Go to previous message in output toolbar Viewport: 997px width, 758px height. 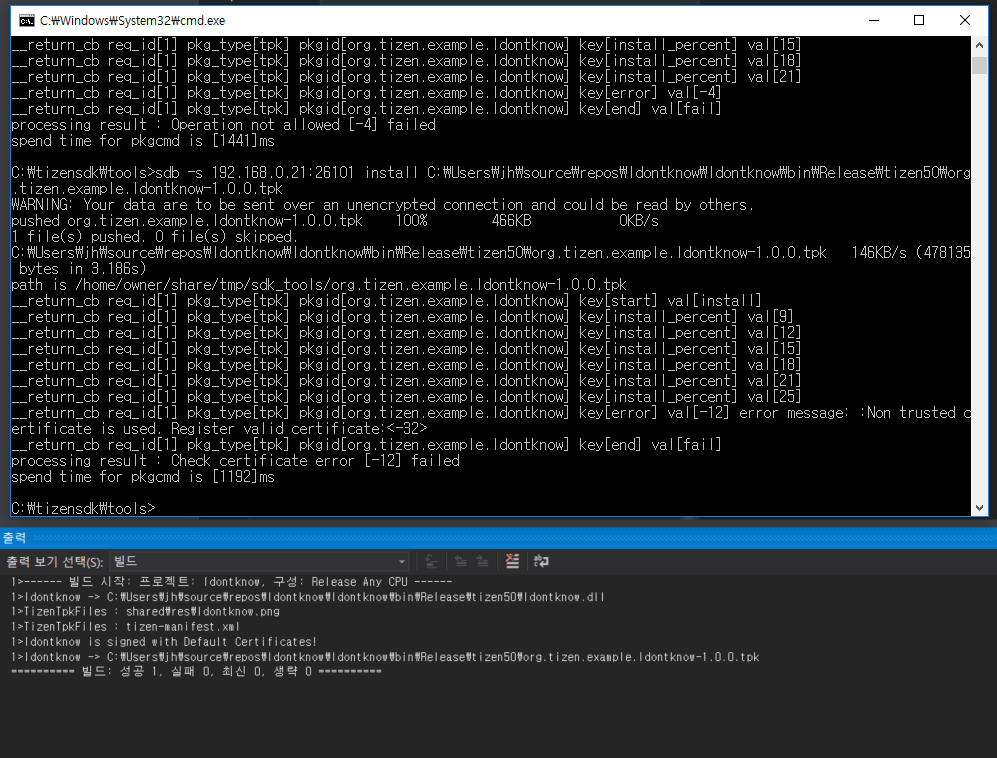[x=462, y=562]
